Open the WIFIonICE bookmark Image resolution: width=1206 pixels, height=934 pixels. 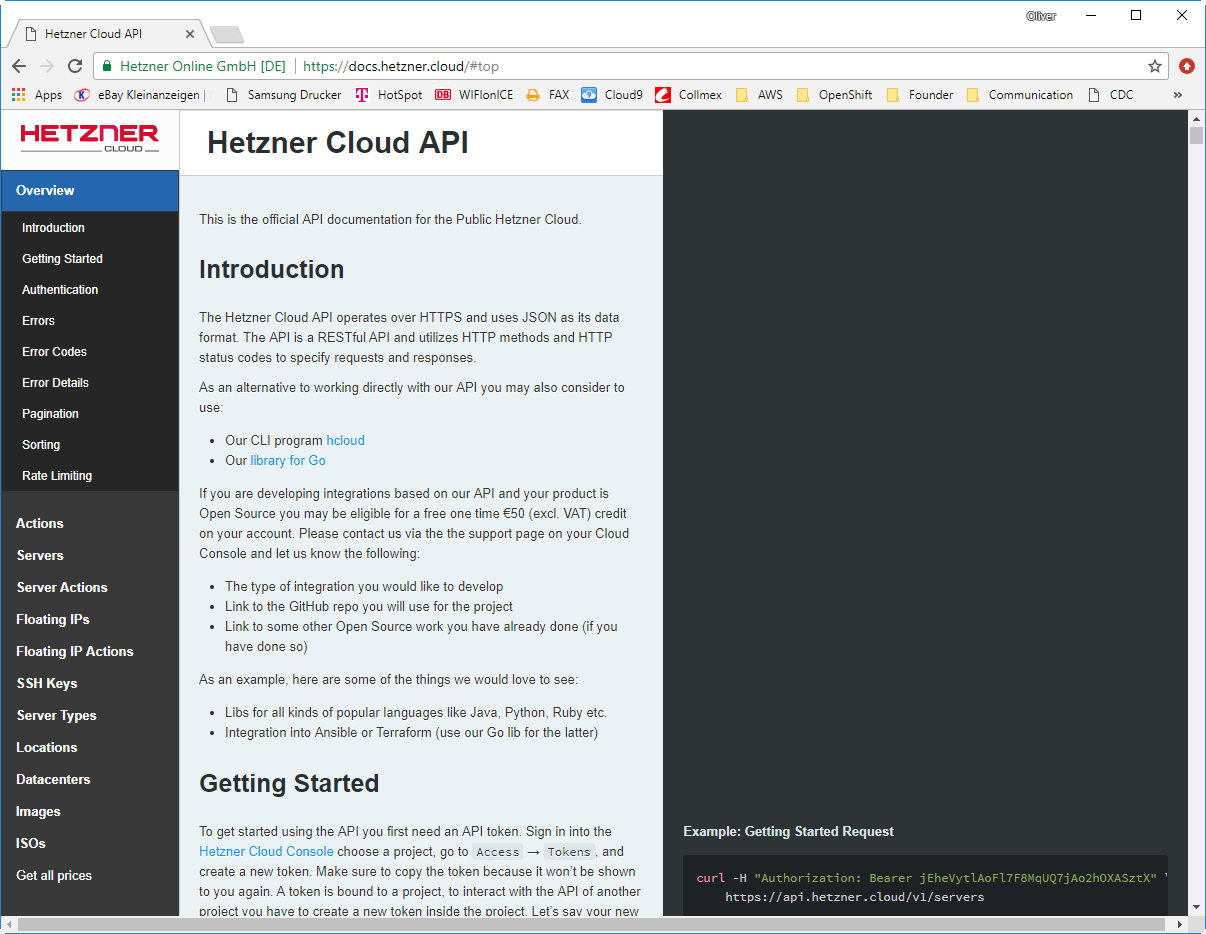pyautogui.click(x=474, y=95)
